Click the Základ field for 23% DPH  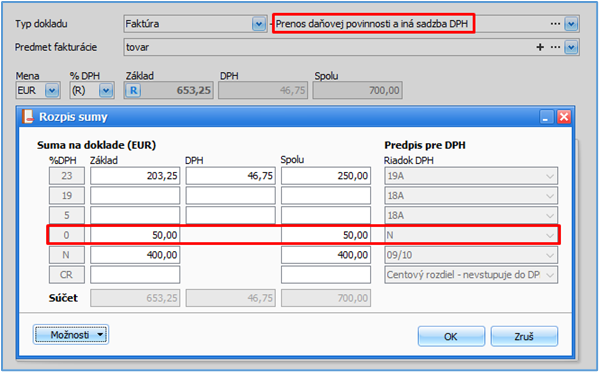pos(135,176)
